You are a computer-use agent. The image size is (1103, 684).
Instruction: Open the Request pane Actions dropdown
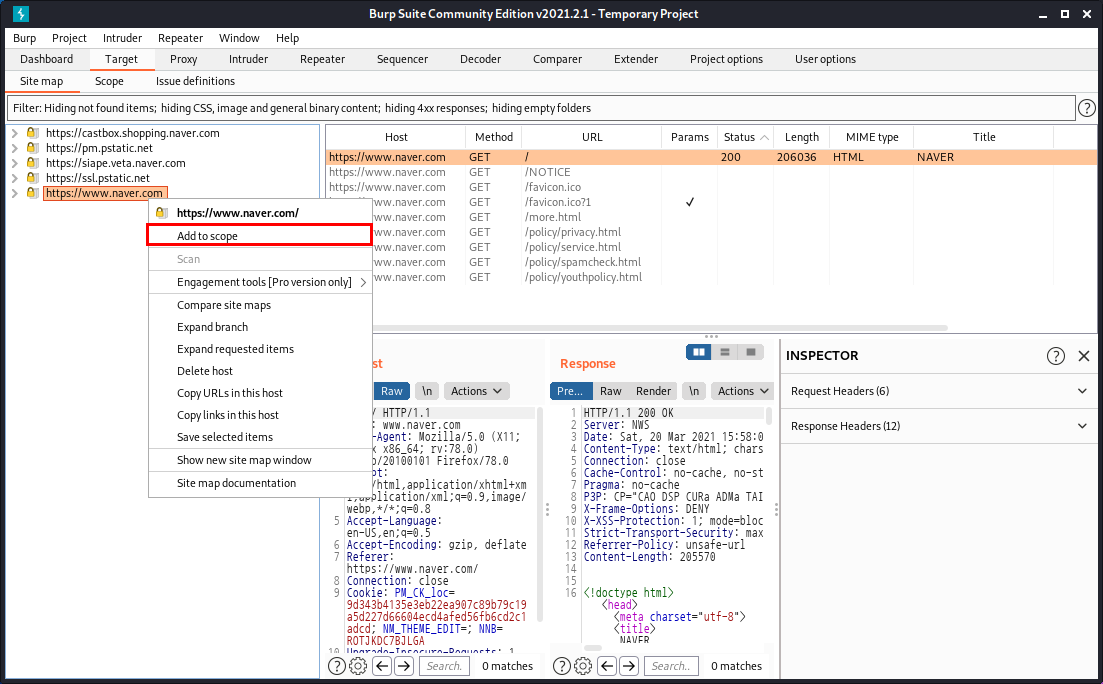476,391
